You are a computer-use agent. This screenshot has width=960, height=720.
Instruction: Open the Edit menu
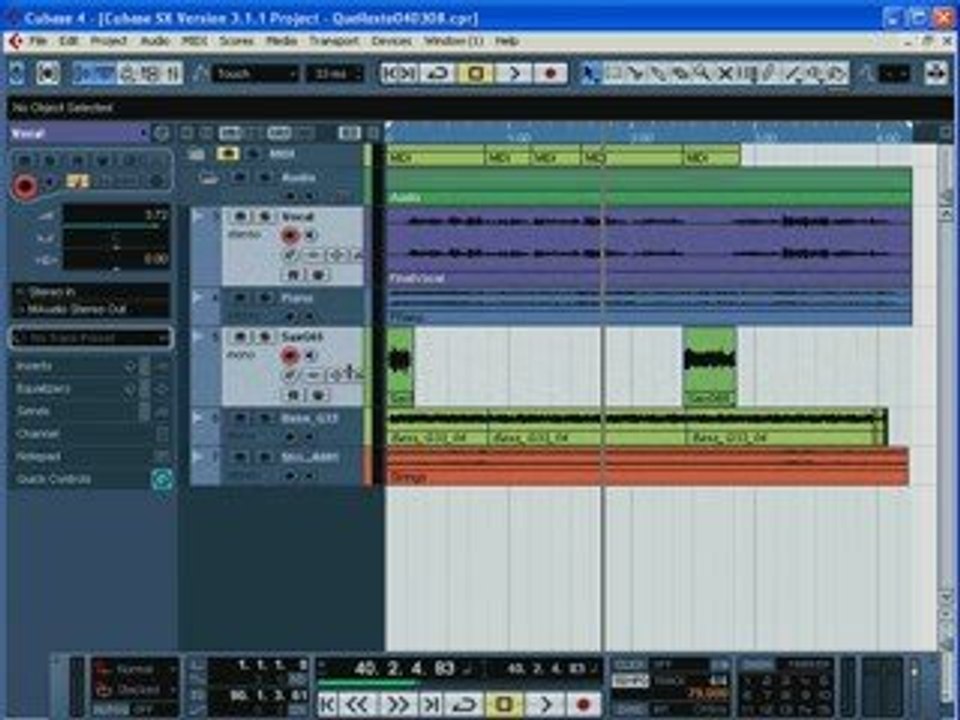pos(69,41)
